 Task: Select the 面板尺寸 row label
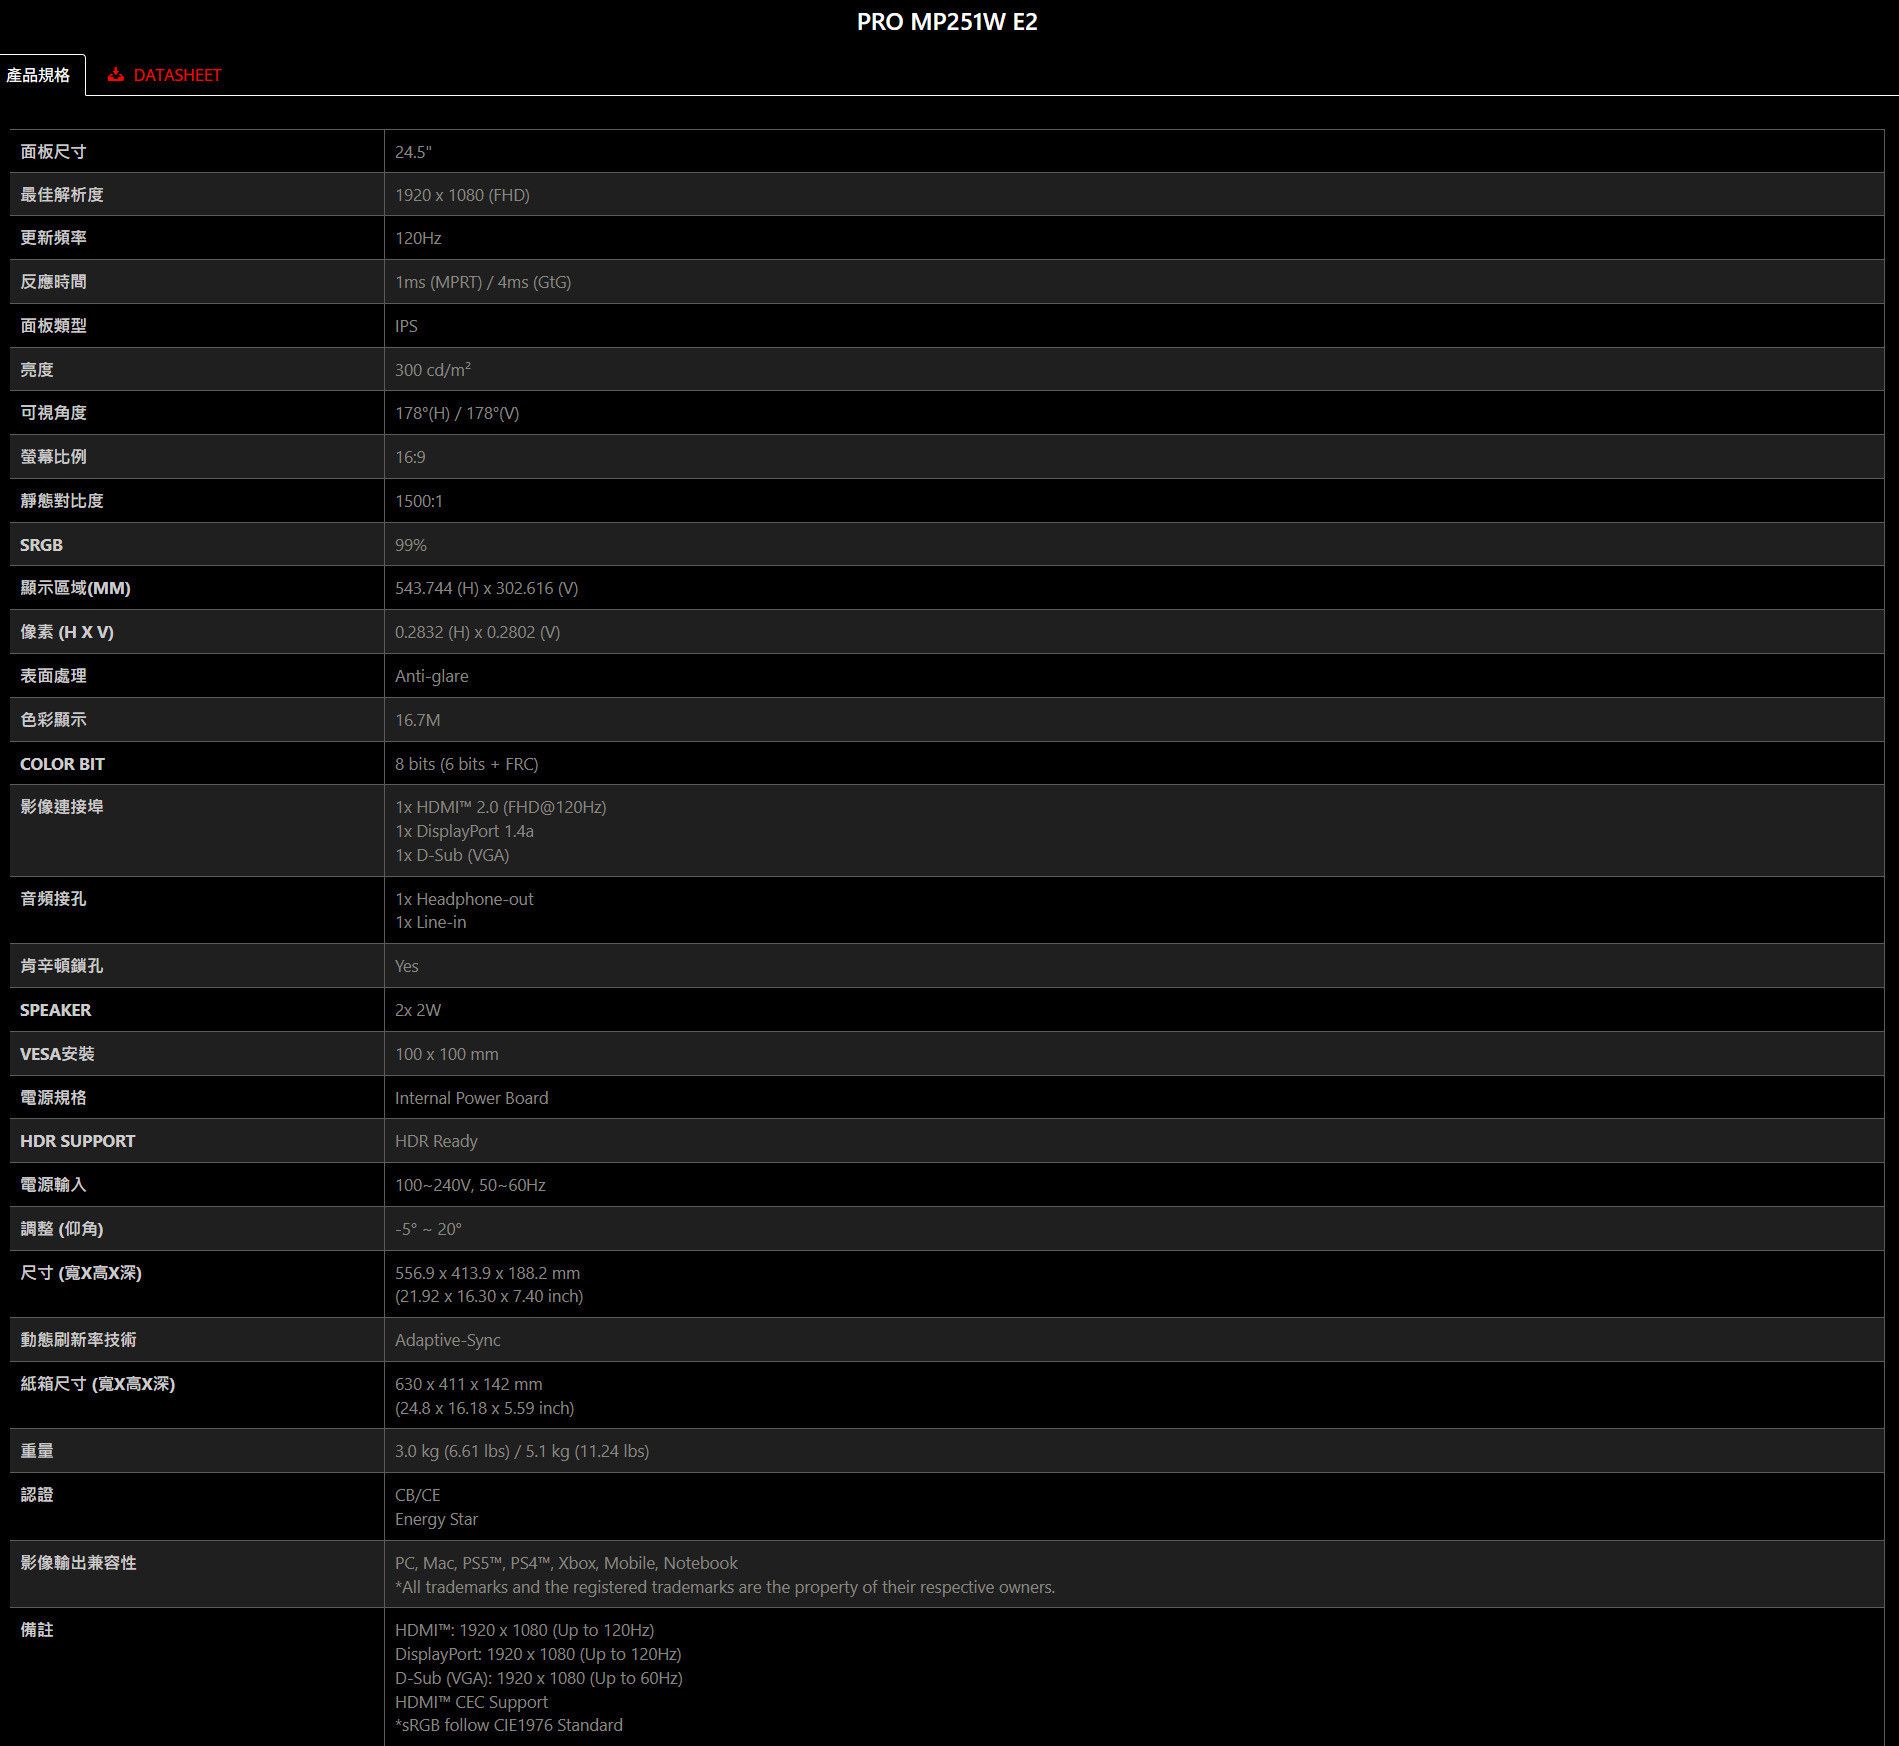click(x=53, y=152)
